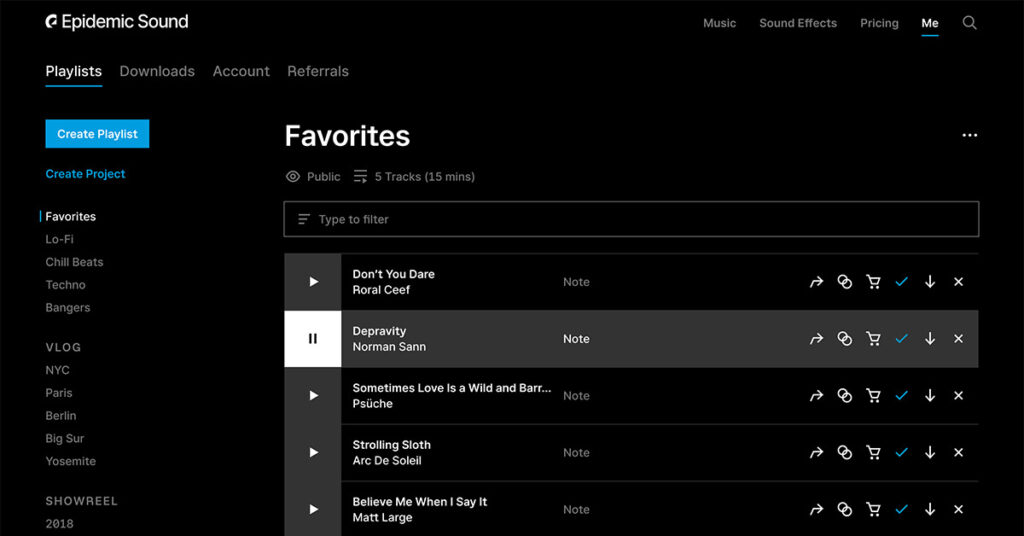Go to Sound Effects in top navigation
The width and height of the screenshot is (1024, 536).
tap(798, 23)
